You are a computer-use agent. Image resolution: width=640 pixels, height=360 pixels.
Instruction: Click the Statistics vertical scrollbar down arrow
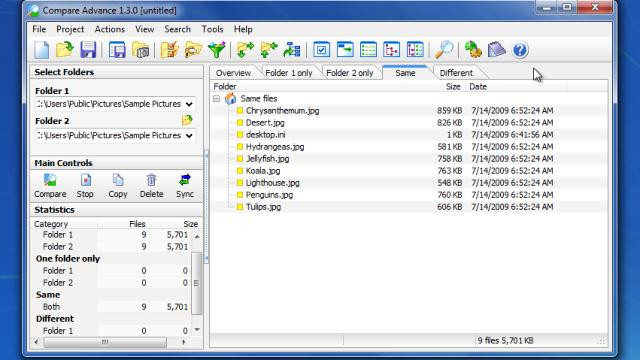pos(197,330)
